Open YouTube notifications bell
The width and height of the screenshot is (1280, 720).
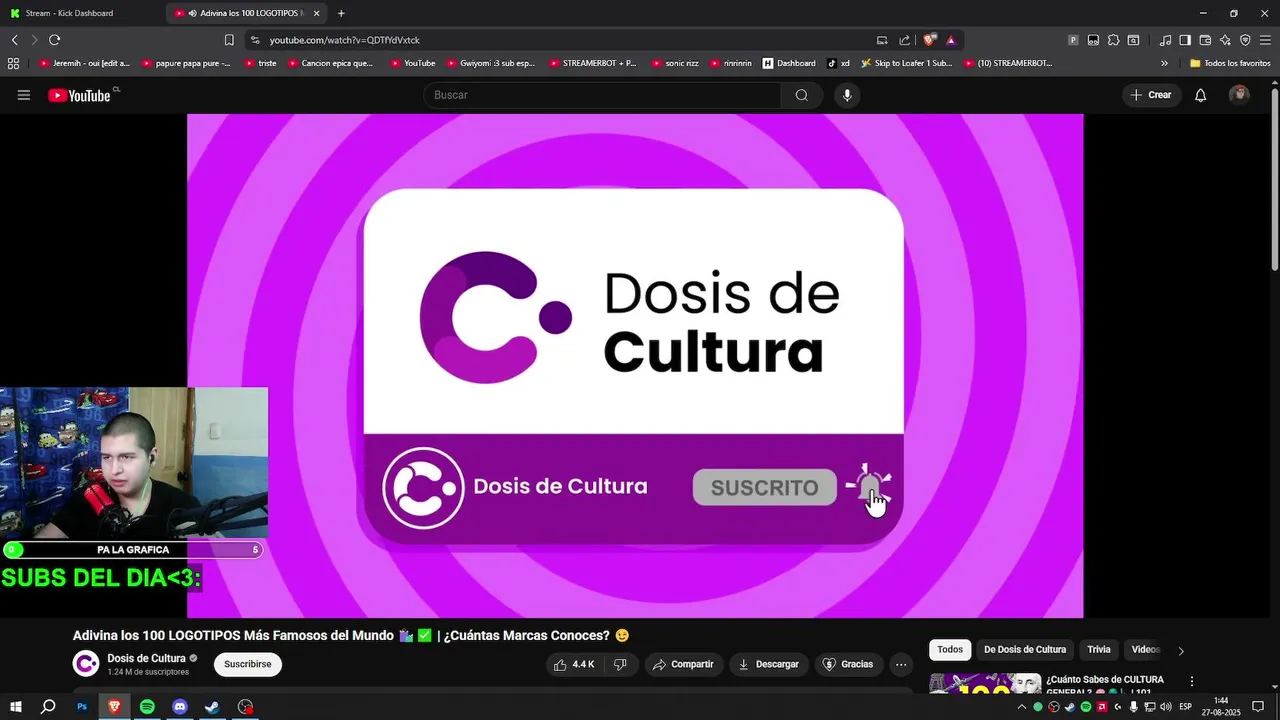tap(1201, 95)
